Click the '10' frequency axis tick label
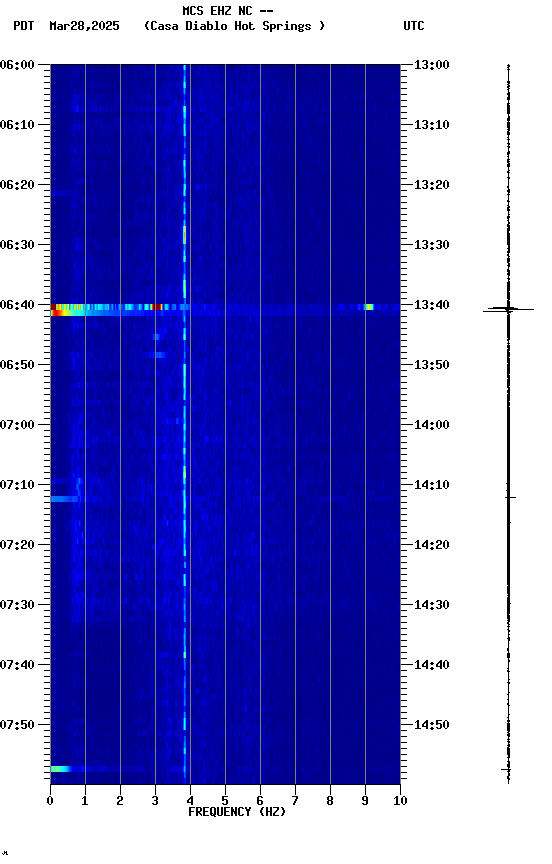 400,801
